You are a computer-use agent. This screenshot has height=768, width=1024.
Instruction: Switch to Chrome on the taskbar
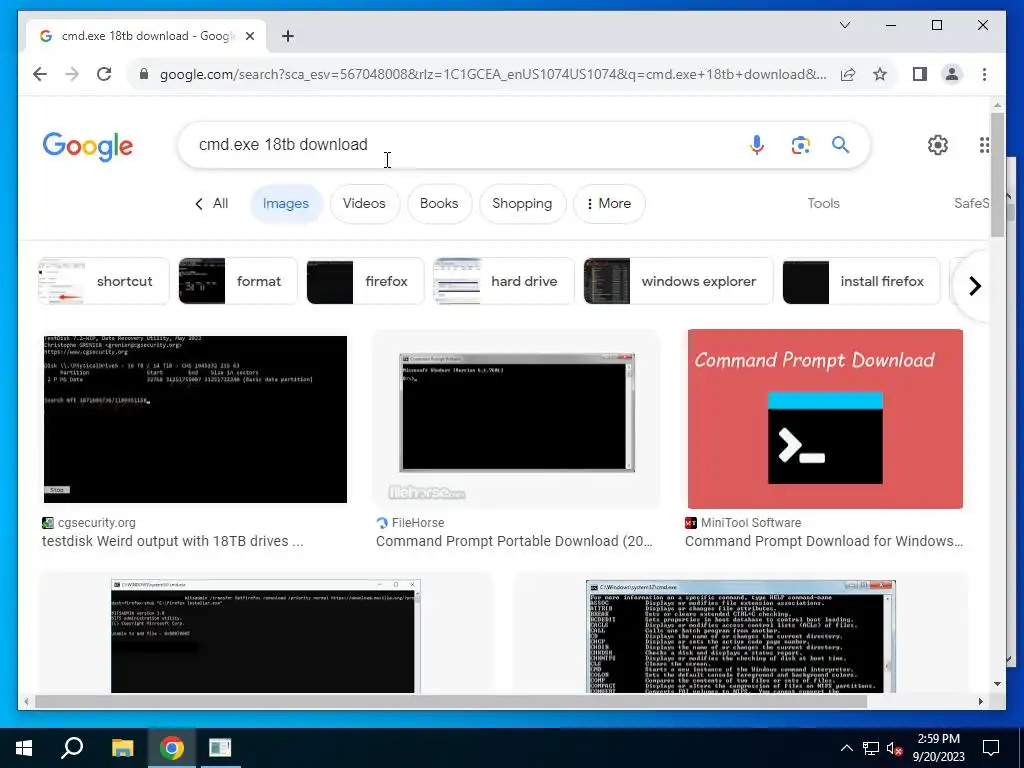click(x=172, y=748)
